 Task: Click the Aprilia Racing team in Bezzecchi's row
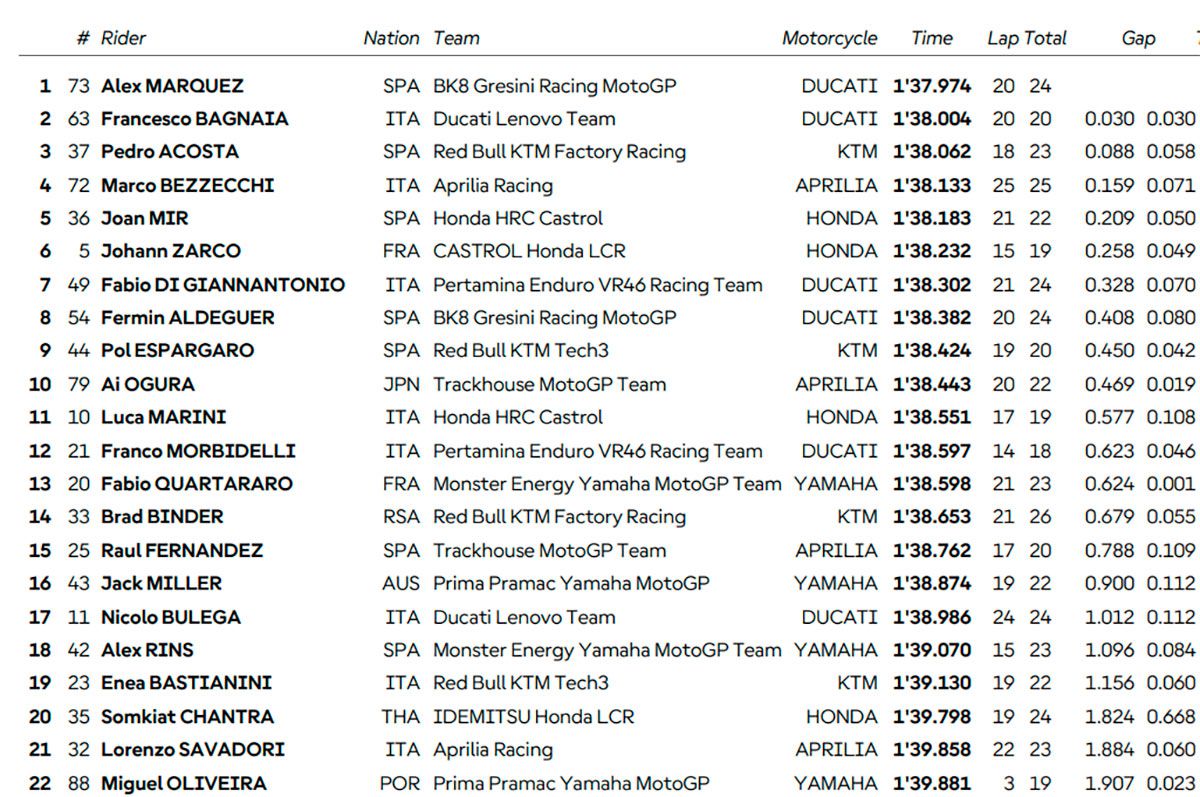[492, 185]
